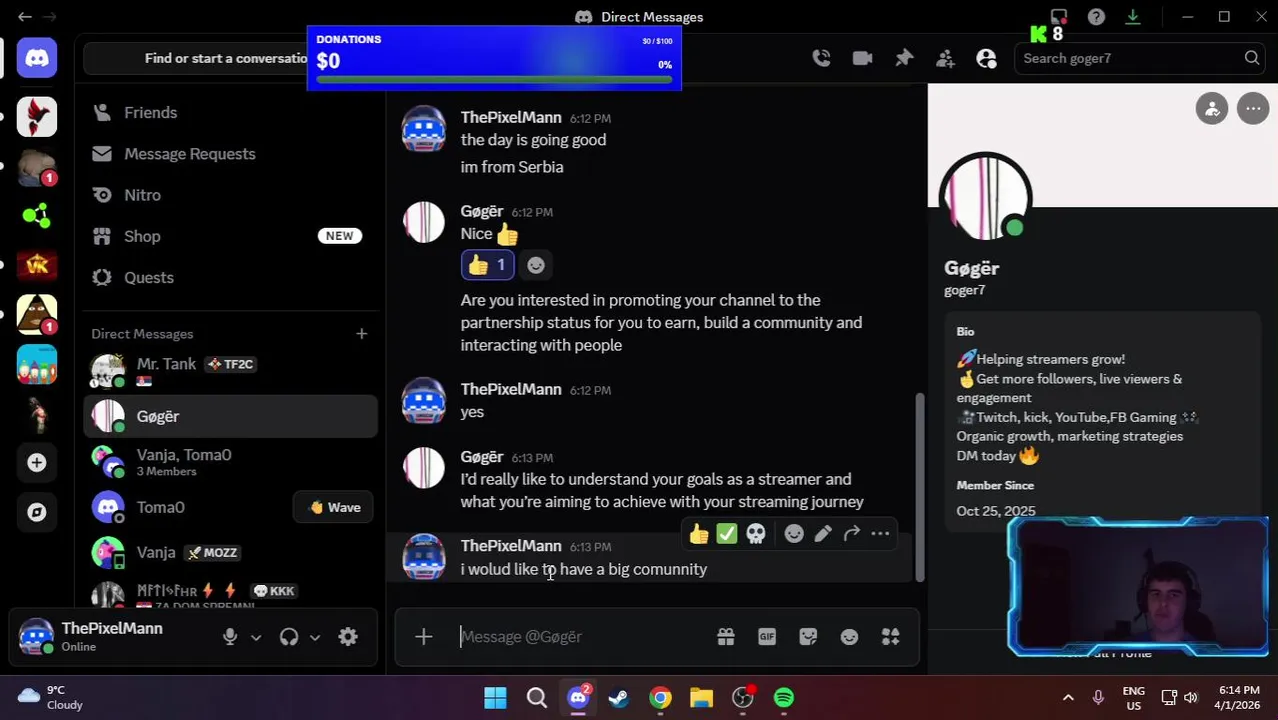Open the server with red bird icon
The width and height of the screenshot is (1278, 720).
point(37,117)
